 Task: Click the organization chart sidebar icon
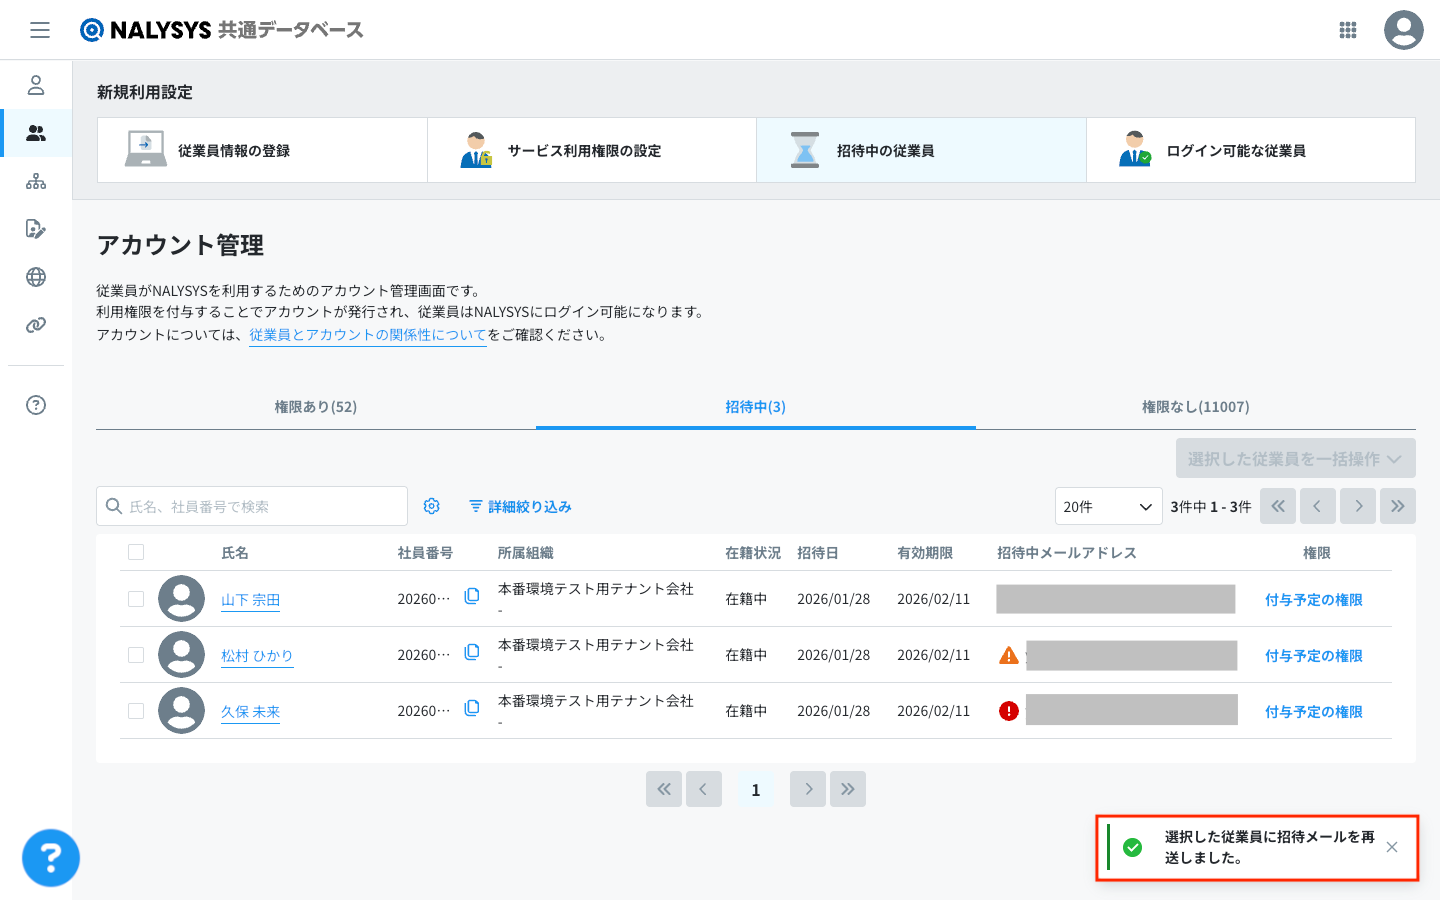click(x=36, y=181)
